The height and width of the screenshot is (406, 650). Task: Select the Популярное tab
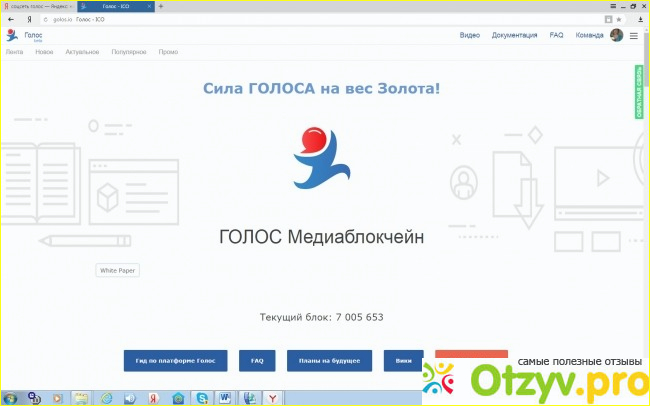click(x=127, y=51)
